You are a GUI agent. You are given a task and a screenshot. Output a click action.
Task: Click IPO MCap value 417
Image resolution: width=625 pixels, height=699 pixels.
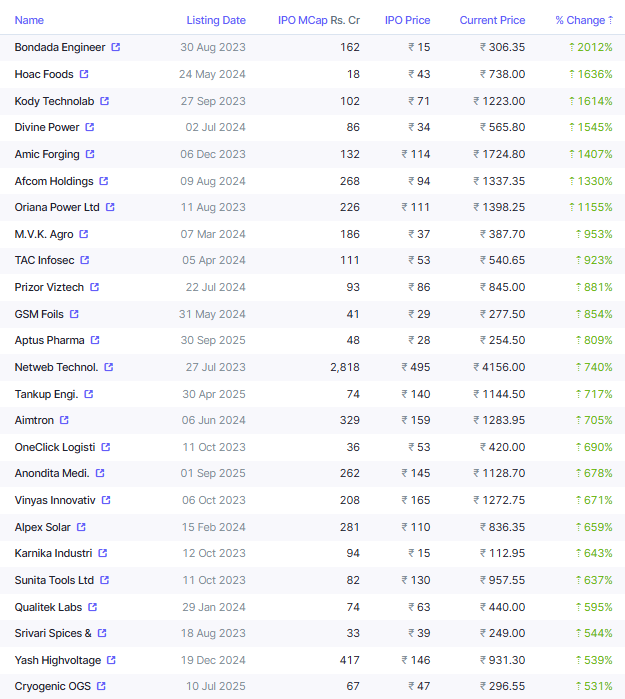350,660
